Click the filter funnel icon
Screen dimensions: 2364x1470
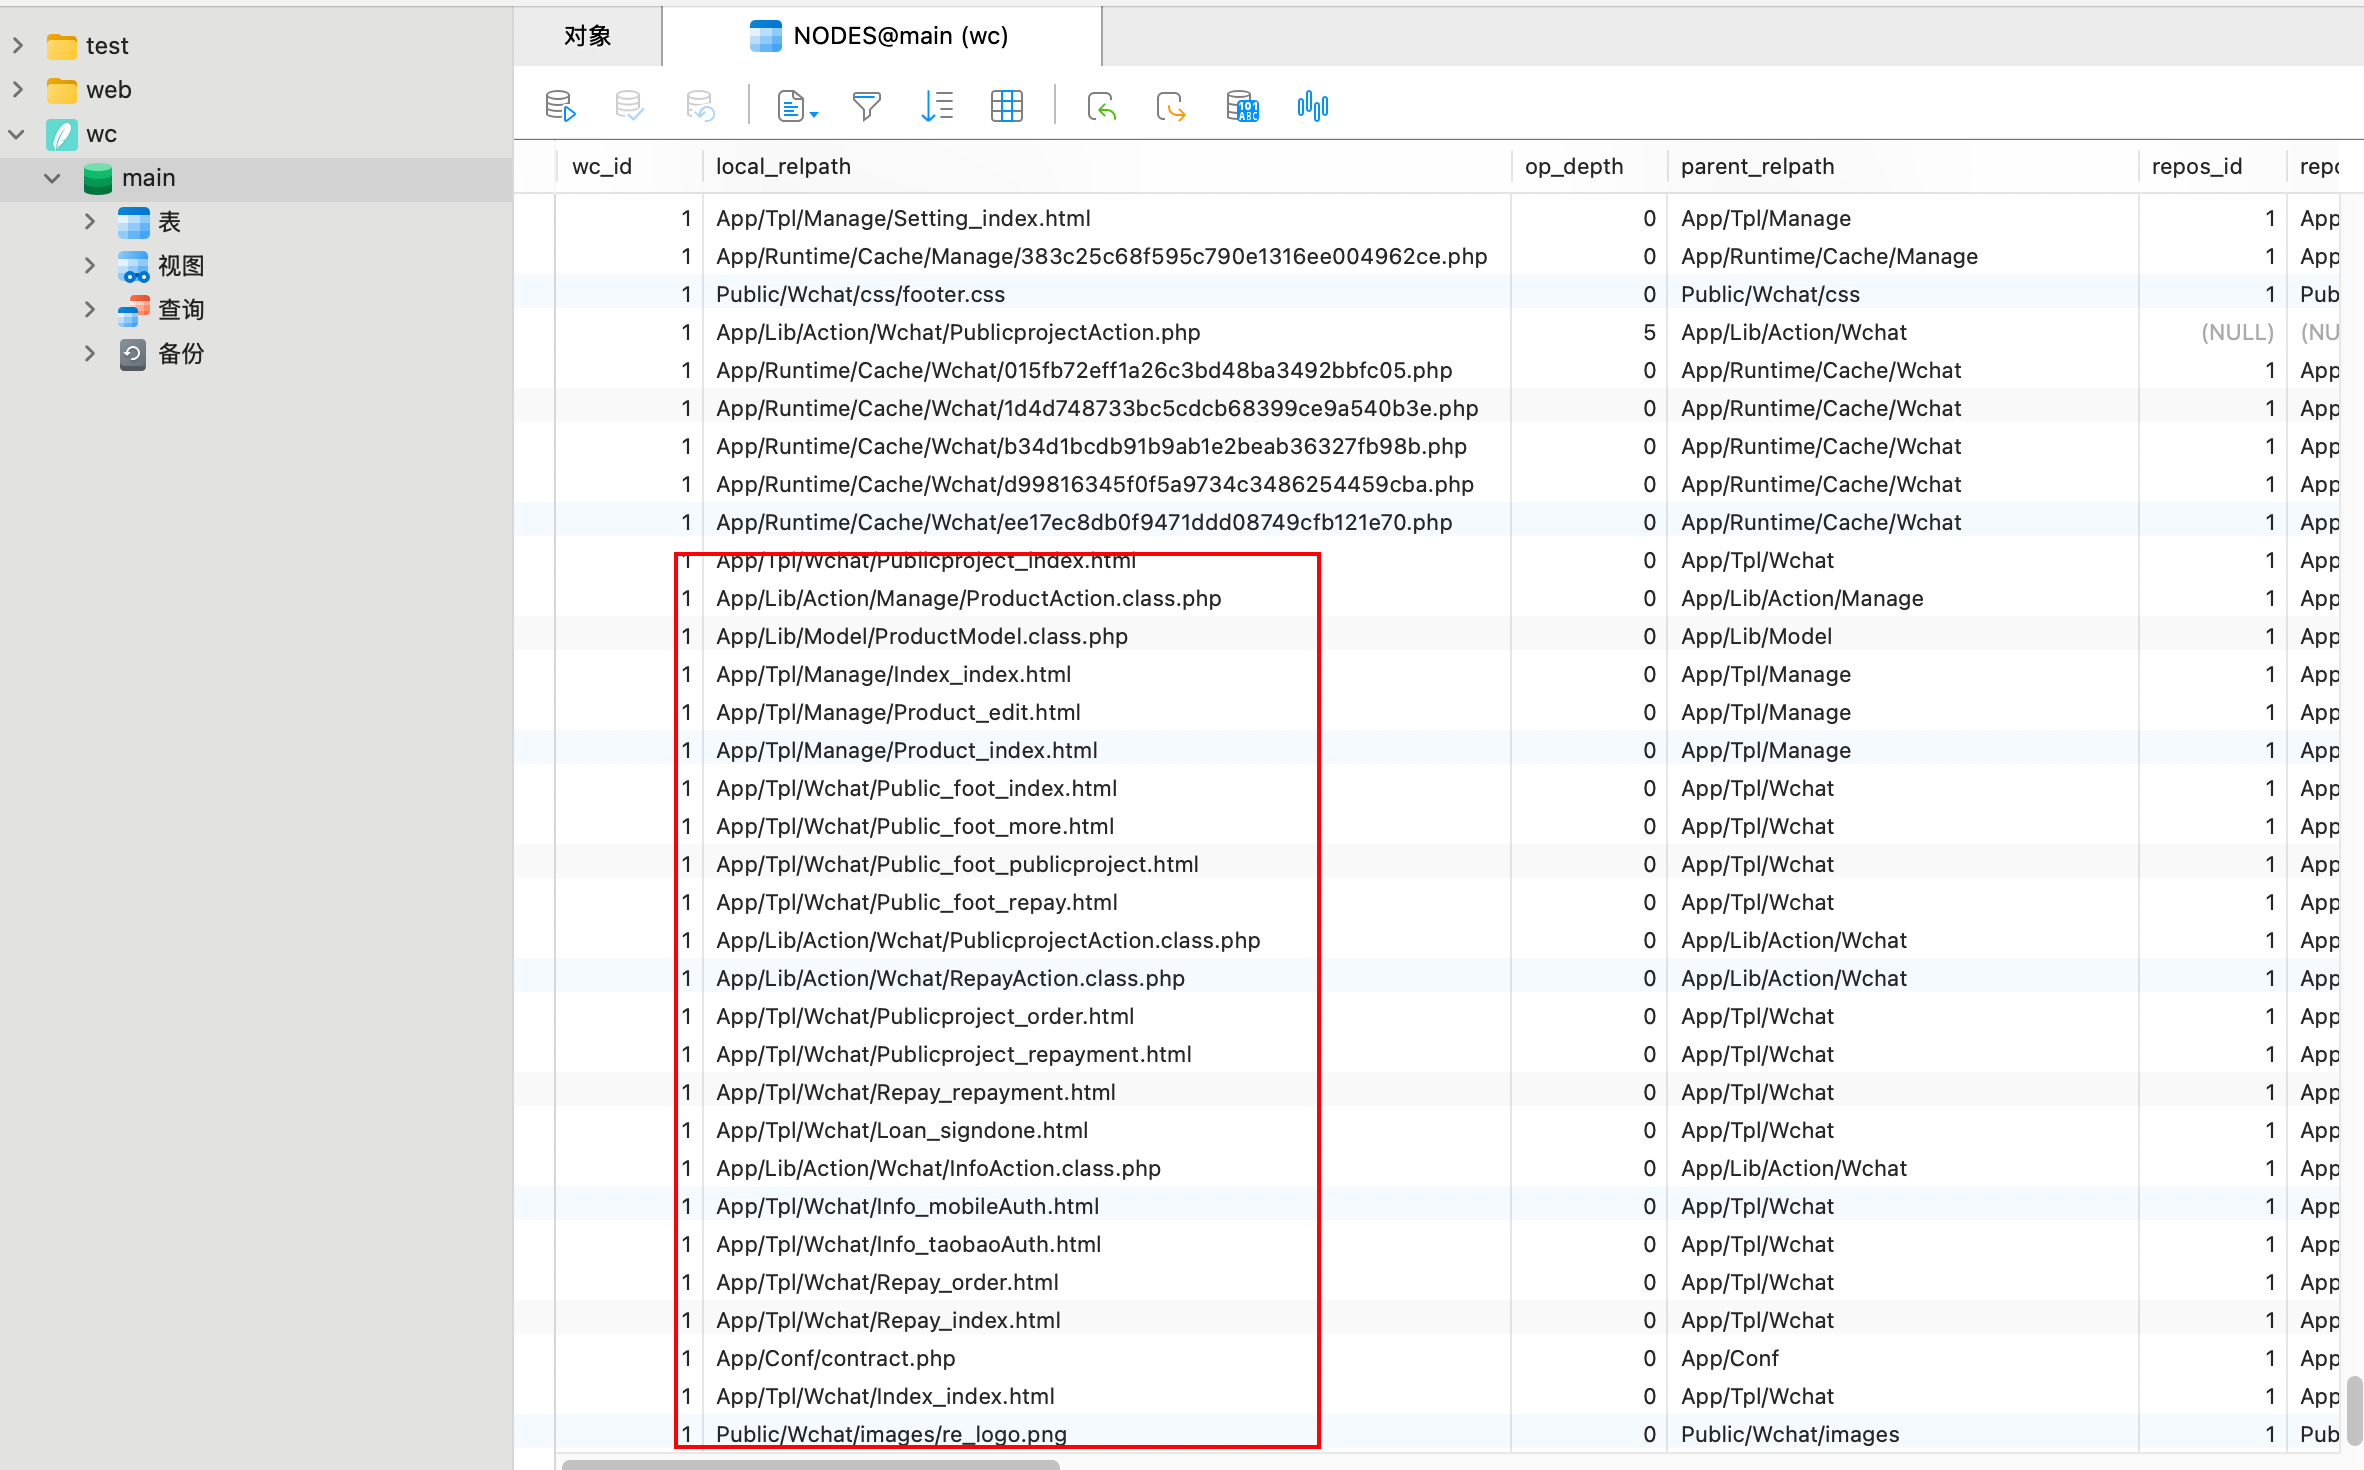pos(867,106)
